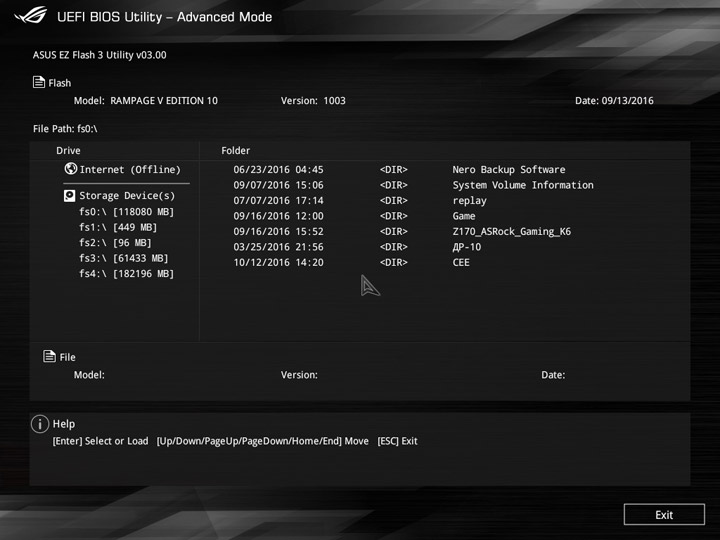Click the File Path fs0:\ text
The height and width of the screenshot is (540, 720).
point(65,129)
